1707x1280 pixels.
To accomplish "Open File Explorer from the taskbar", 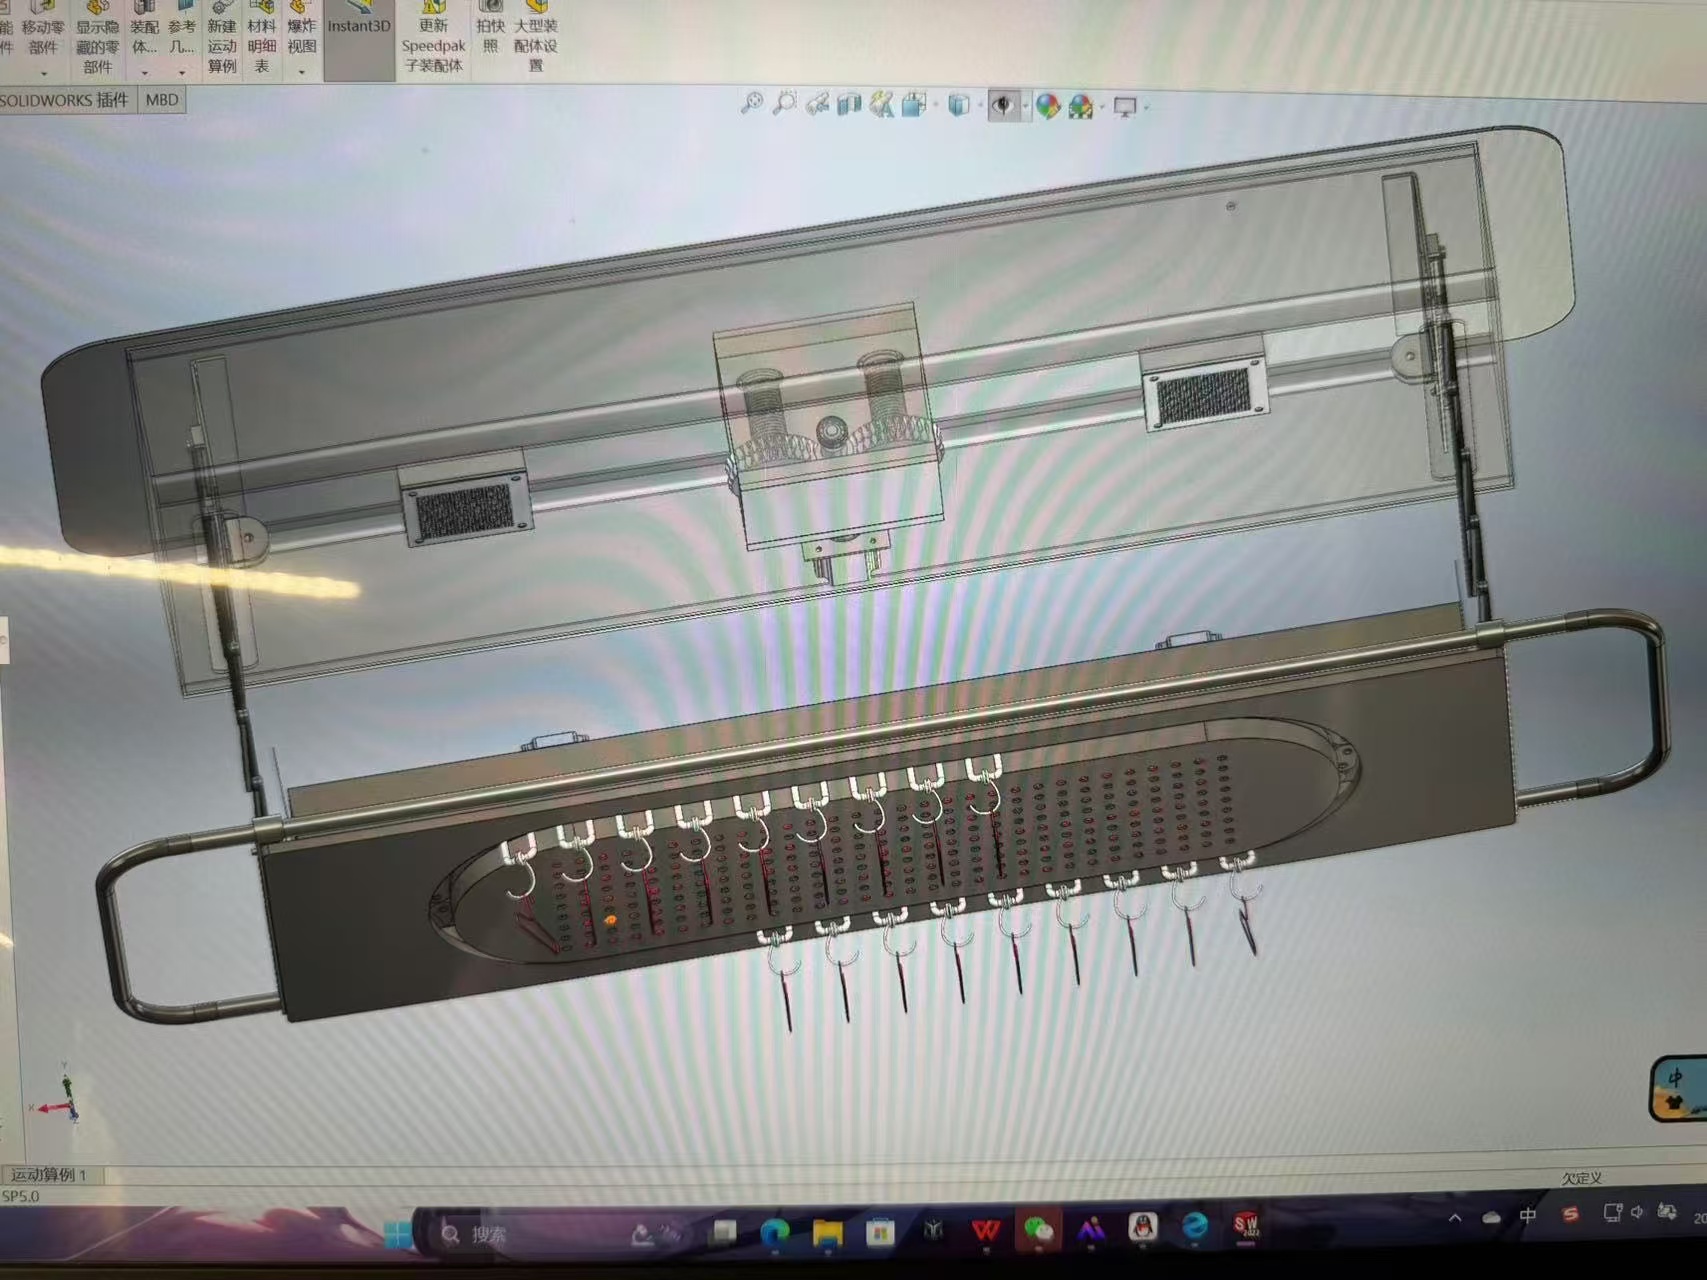I will [x=828, y=1232].
